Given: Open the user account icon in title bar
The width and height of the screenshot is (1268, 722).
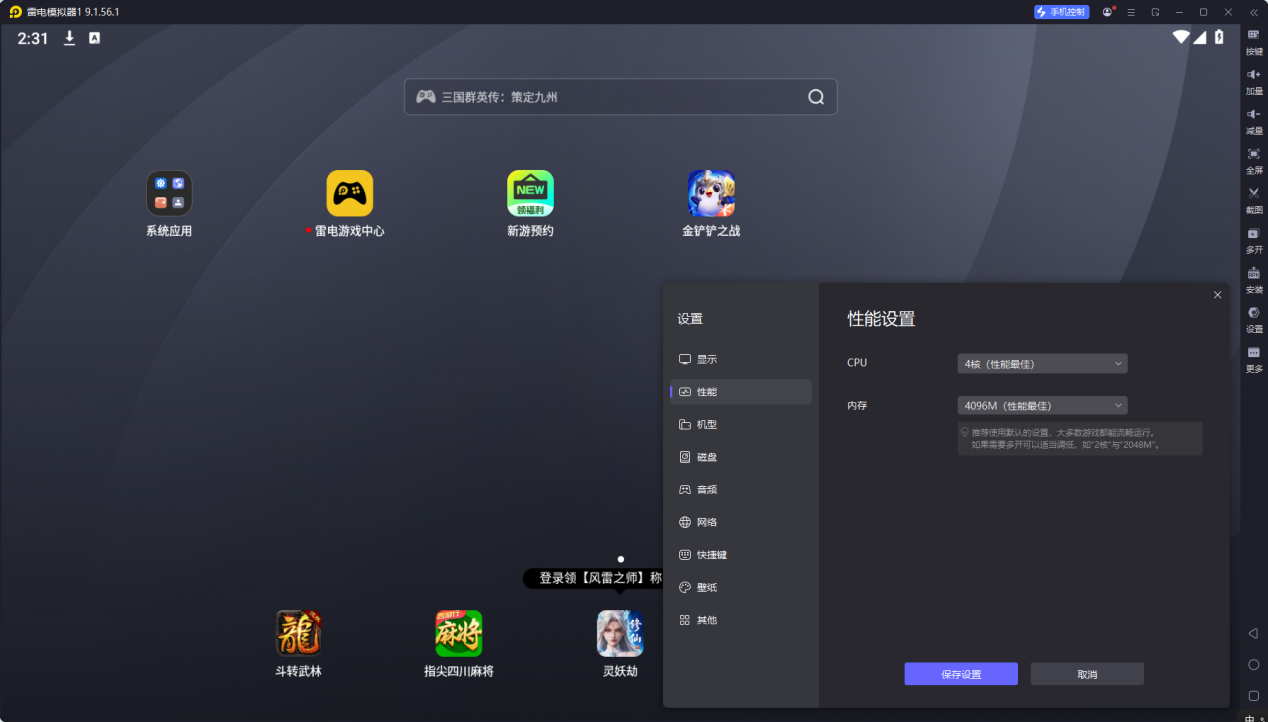Looking at the screenshot, I should click(x=1107, y=12).
